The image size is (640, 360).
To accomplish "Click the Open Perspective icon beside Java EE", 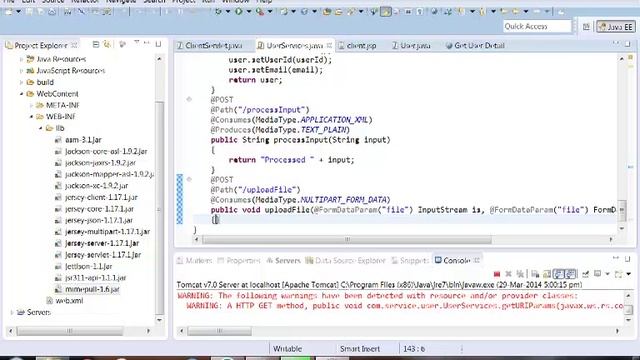I will pyautogui.click(x=586, y=27).
